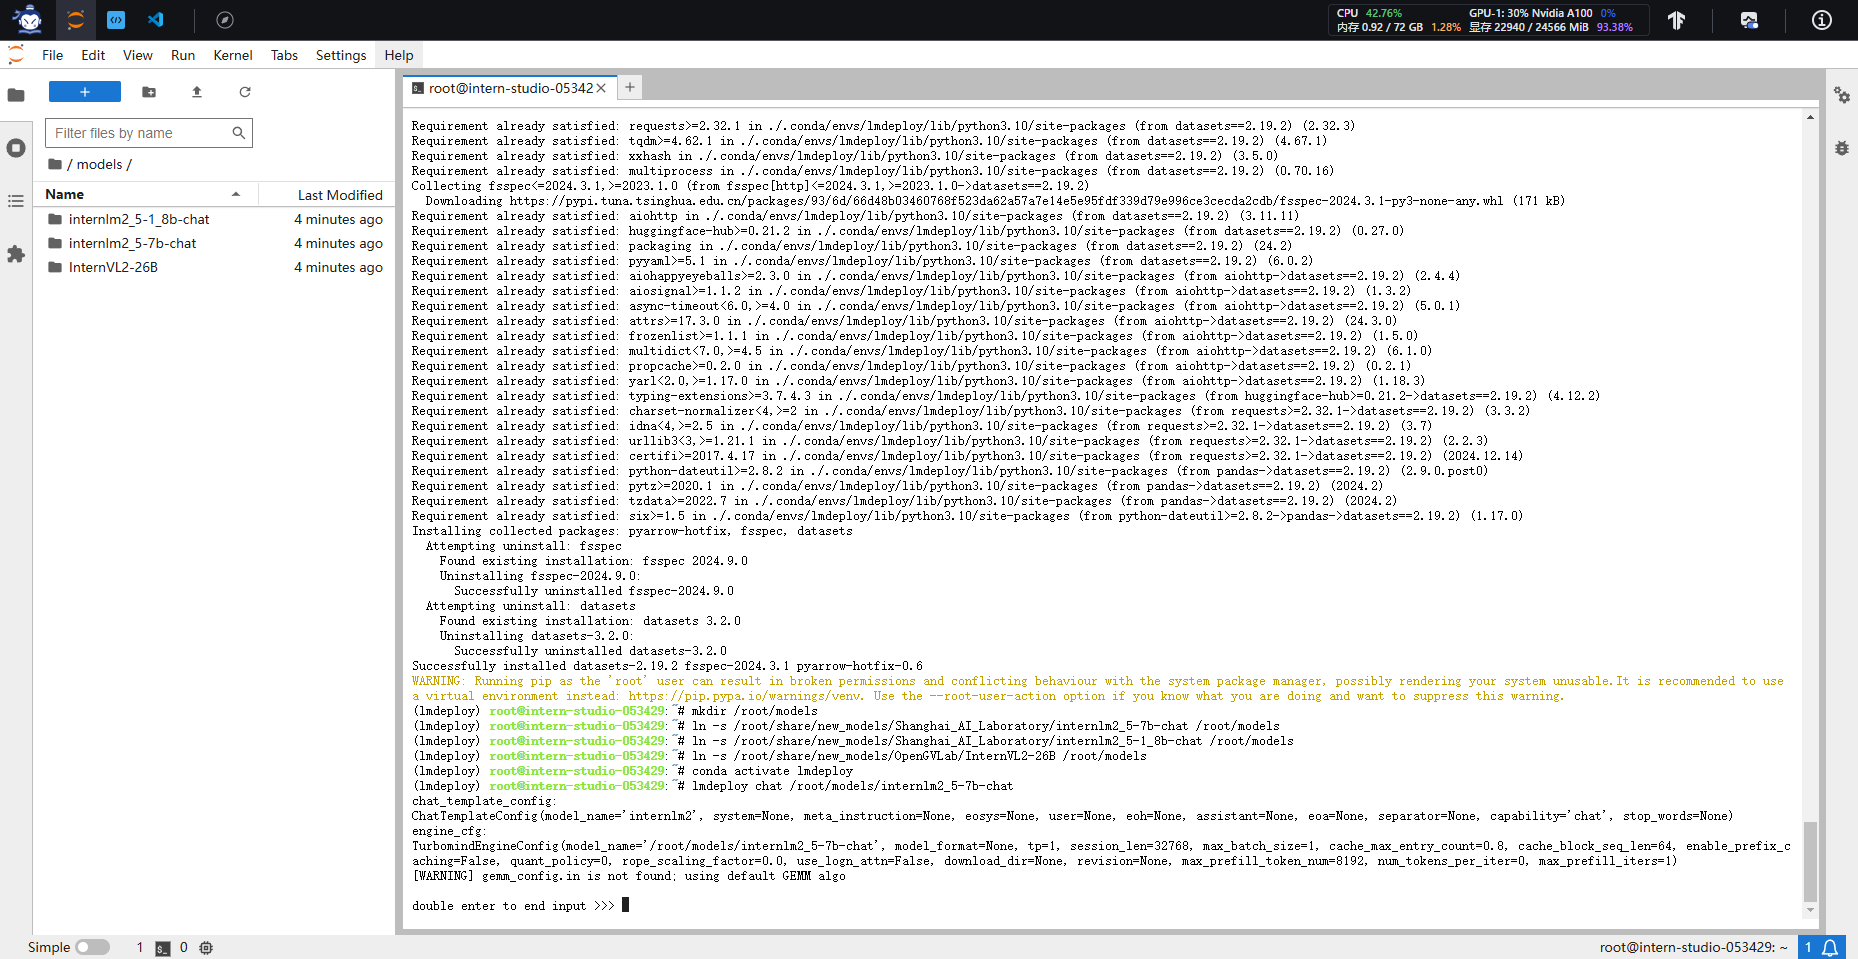This screenshot has width=1858, height=959.
Task: Click the root folder icon in breadcrumb
Action: (x=55, y=164)
